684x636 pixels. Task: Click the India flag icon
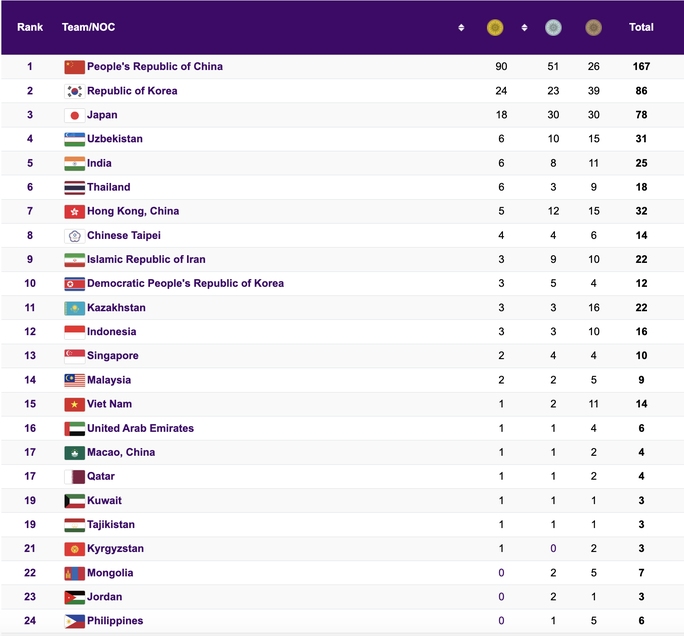[74, 163]
